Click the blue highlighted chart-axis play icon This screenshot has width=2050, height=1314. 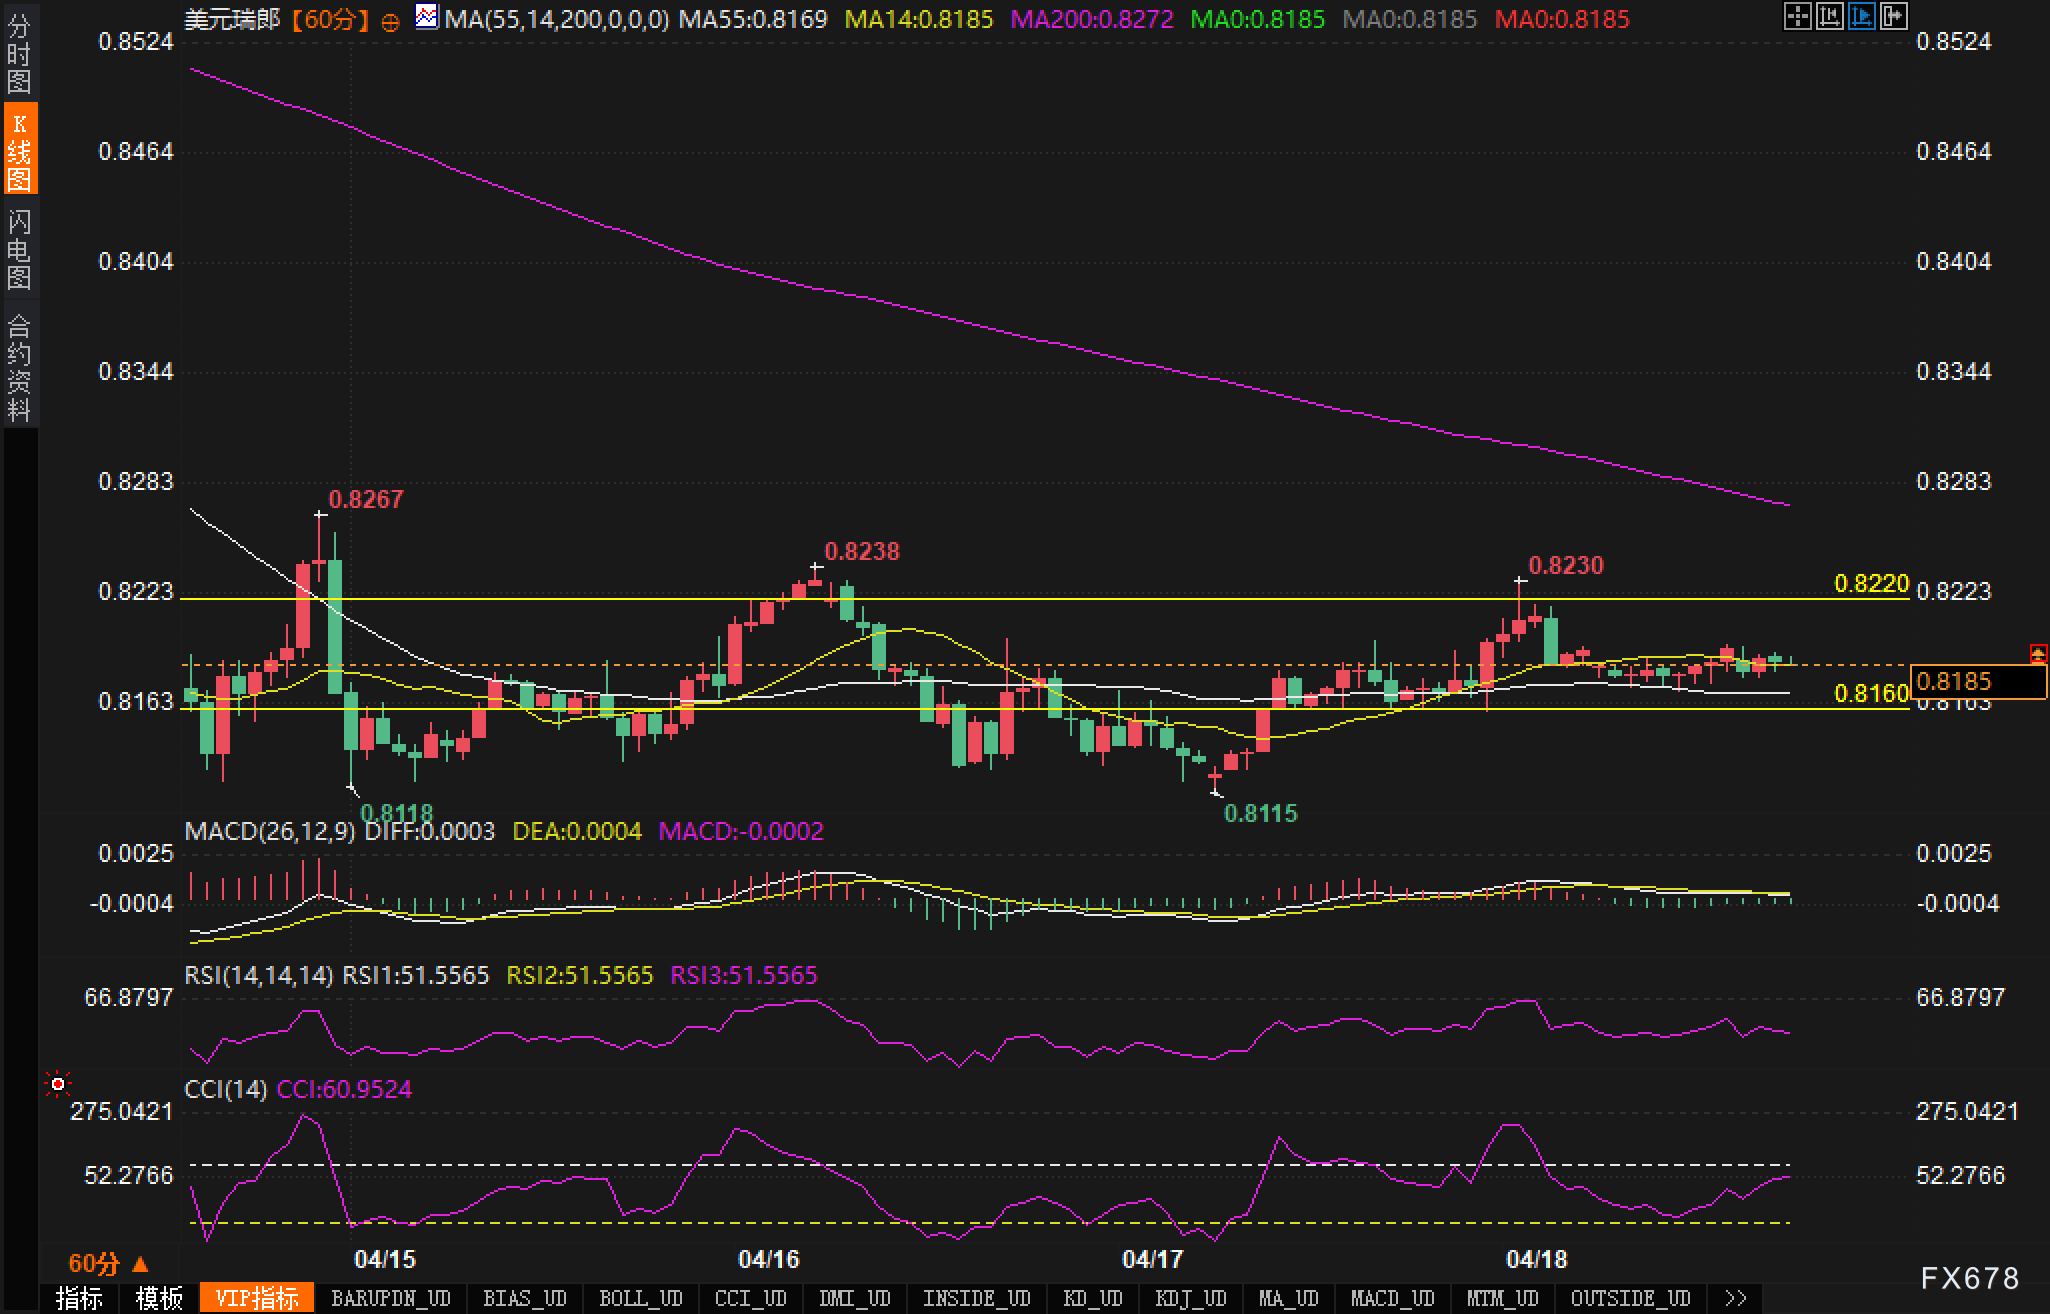tap(1861, 17)
